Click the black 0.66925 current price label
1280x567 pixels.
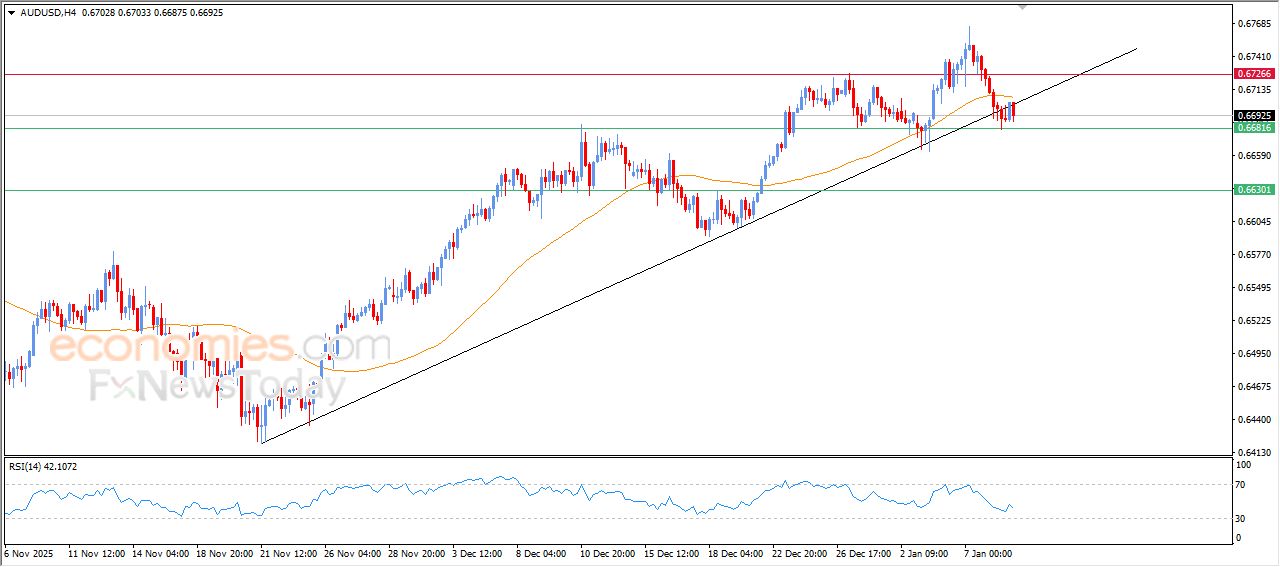coord(1254,116)
